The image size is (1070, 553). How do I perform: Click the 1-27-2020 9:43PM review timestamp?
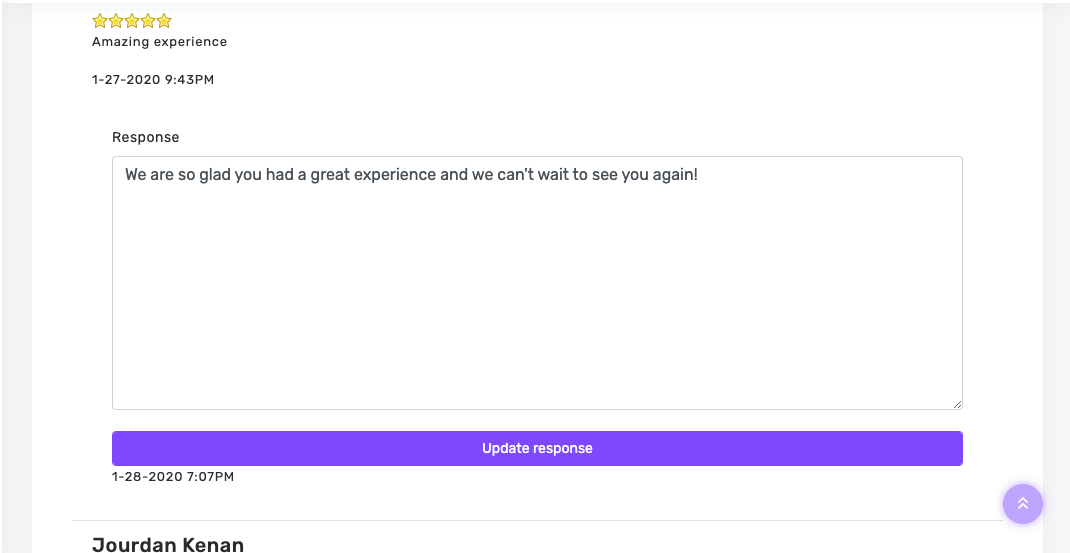tap(153, 80)
